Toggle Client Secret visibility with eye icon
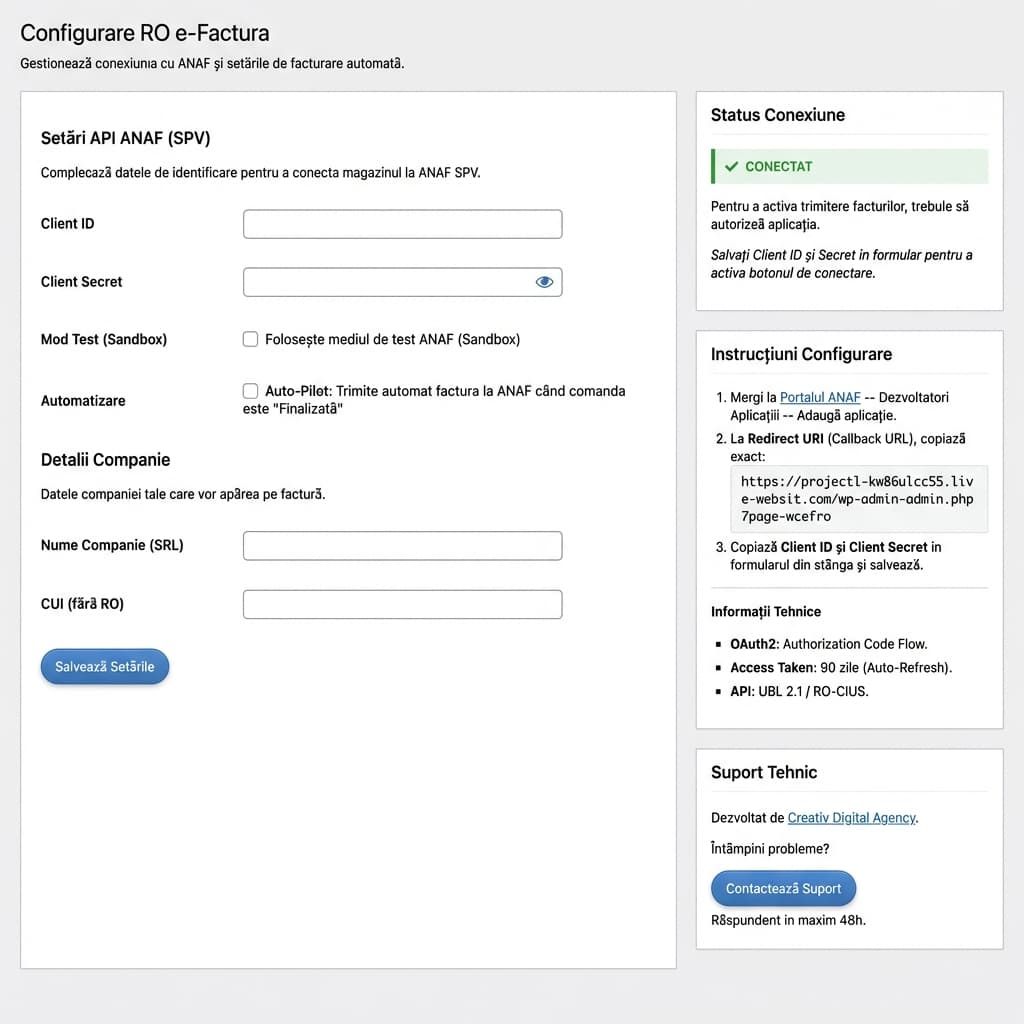Image resolution: width=1024 pixels, height=1024 pixels. (544, 282)
